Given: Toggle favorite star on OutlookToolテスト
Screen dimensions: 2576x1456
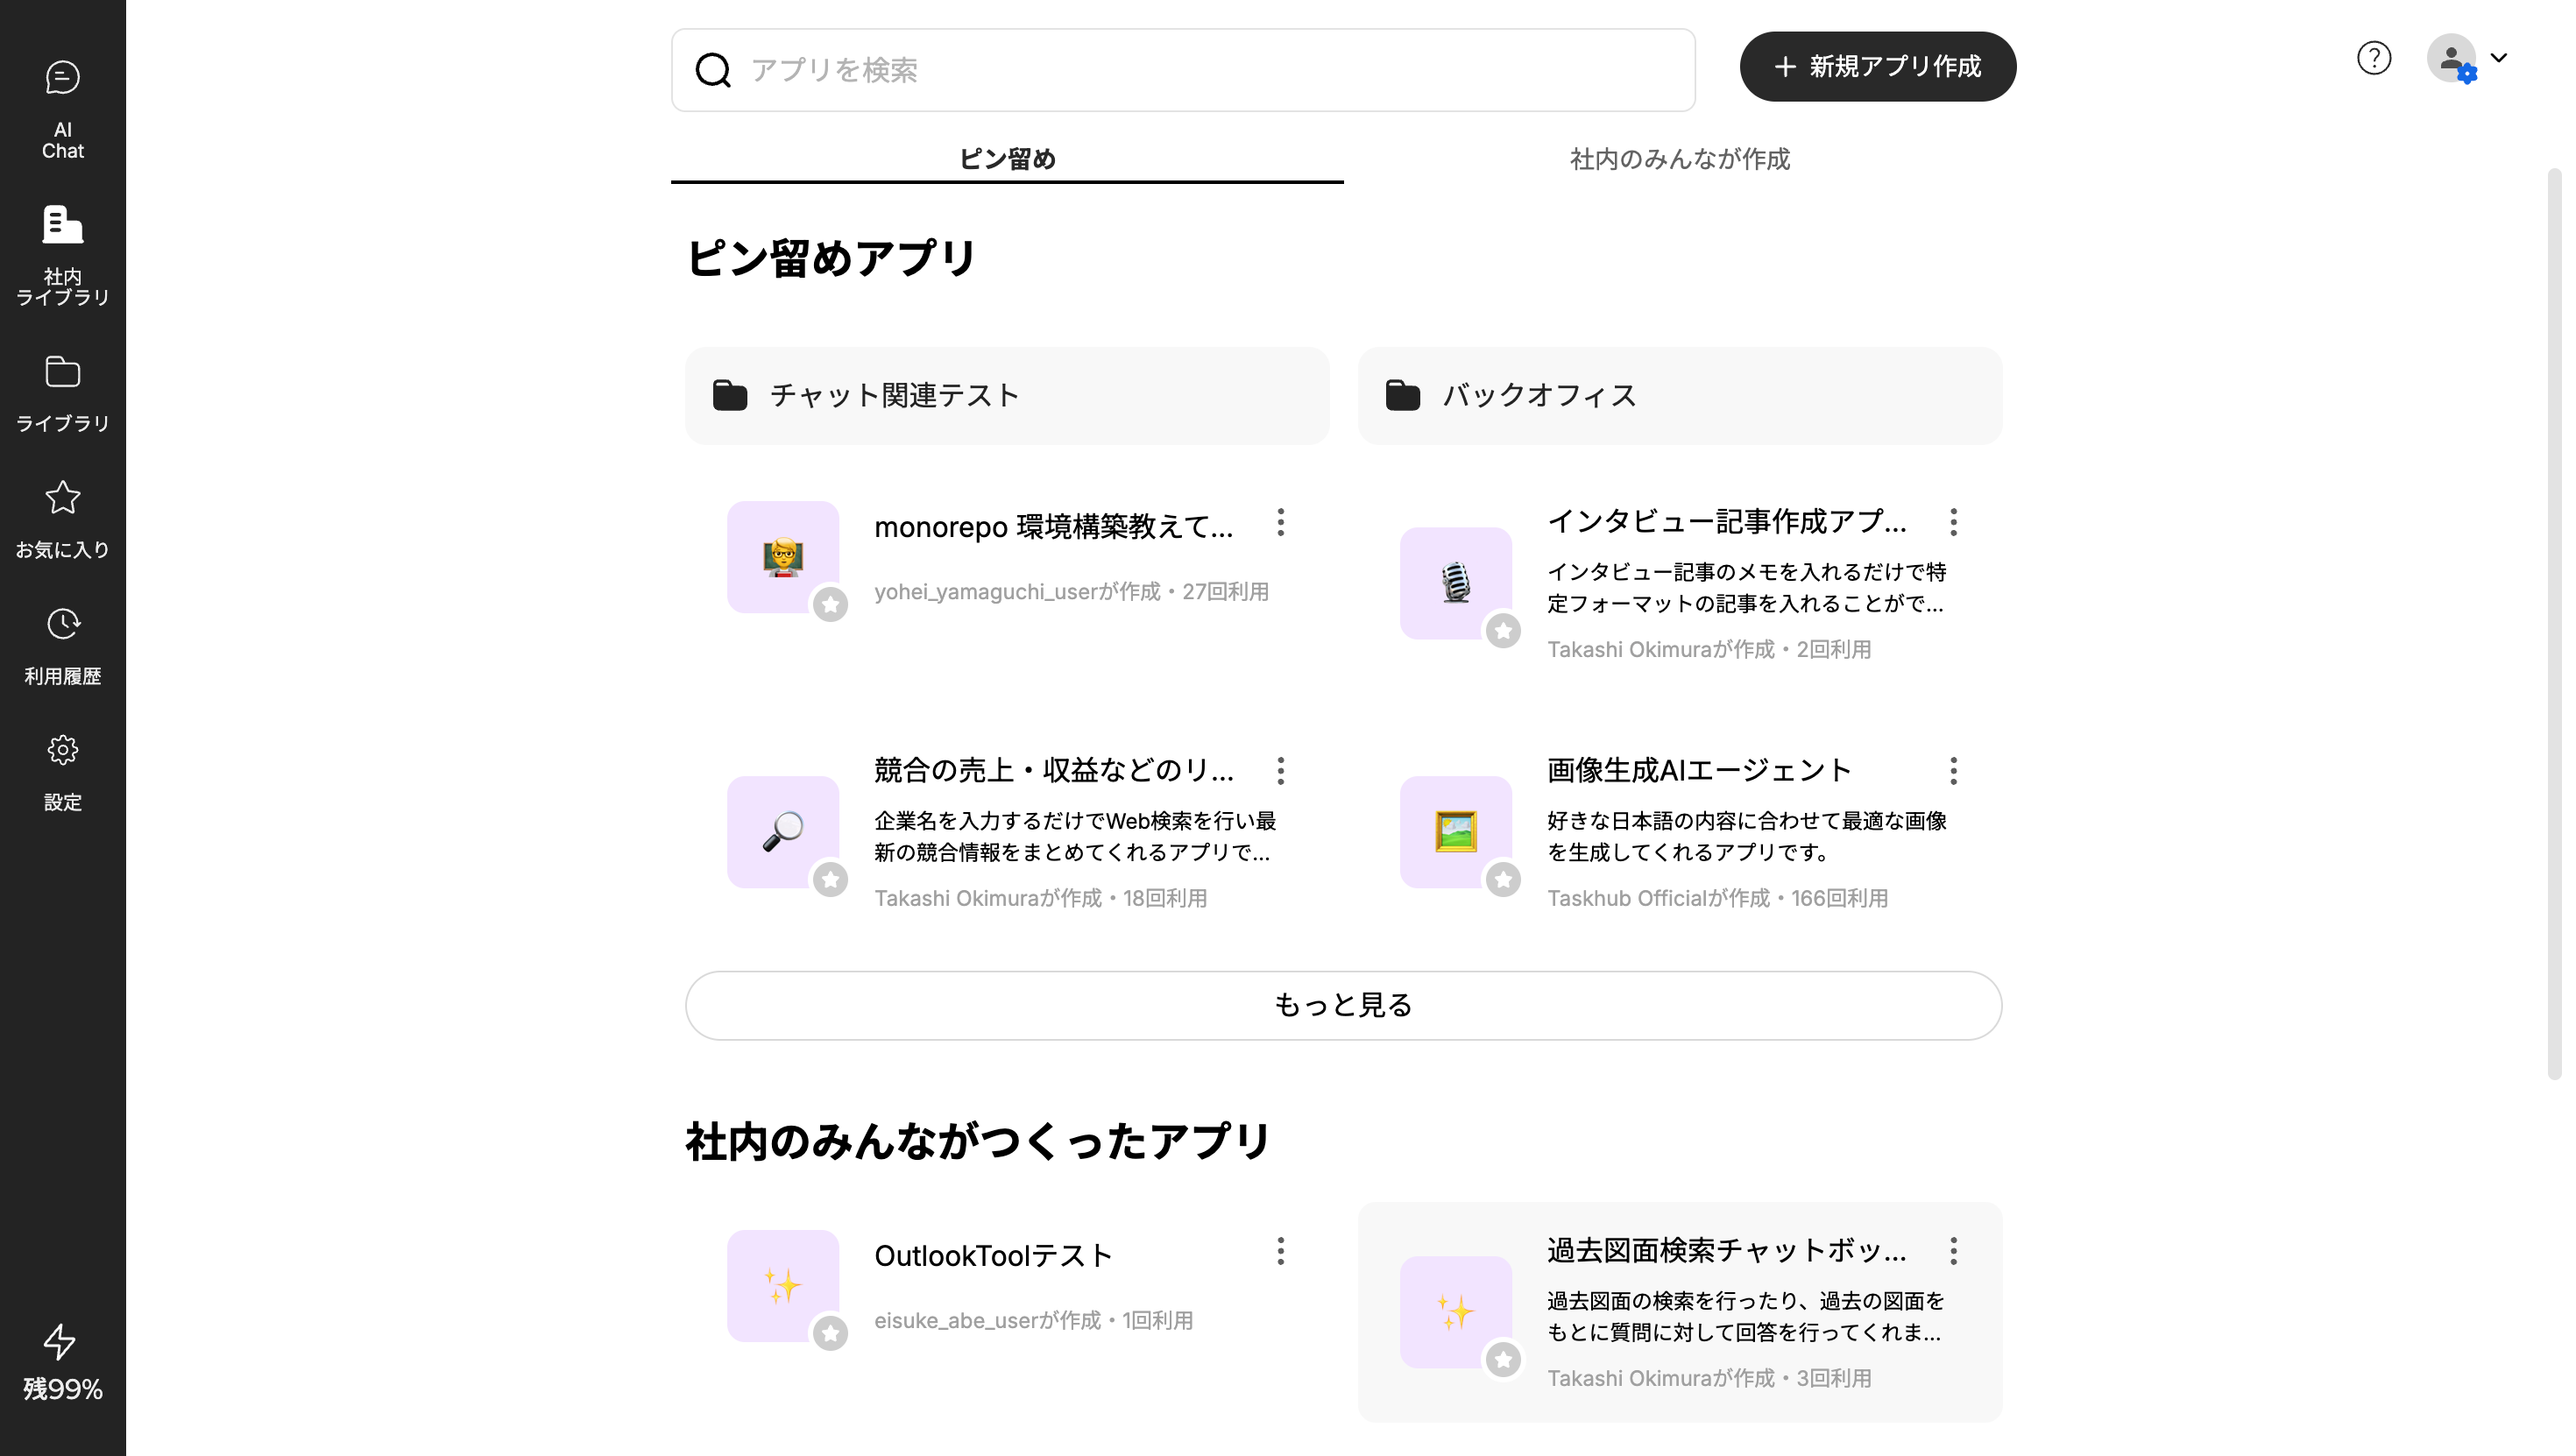Looking at the screenshot, I should (830, 1334).
